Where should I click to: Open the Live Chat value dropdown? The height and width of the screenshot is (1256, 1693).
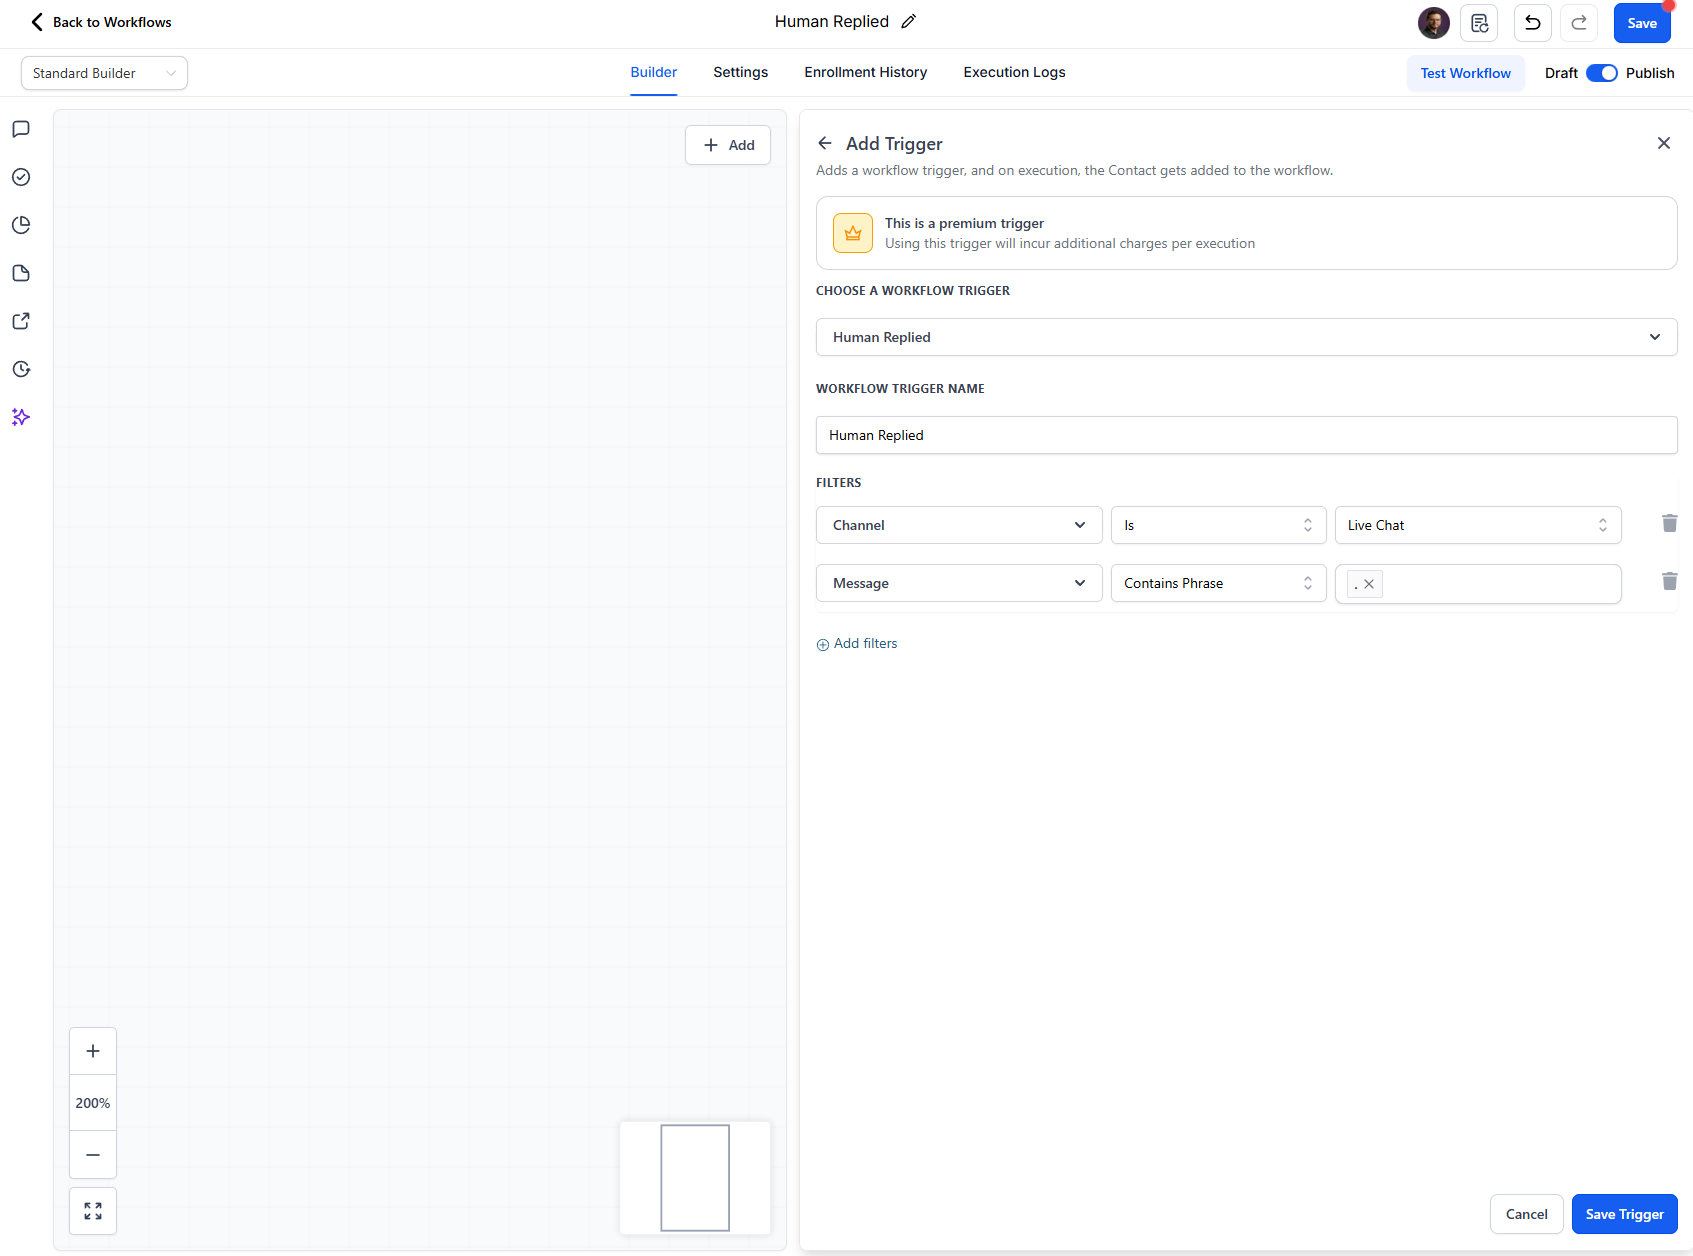click(x=1477, y=525)
